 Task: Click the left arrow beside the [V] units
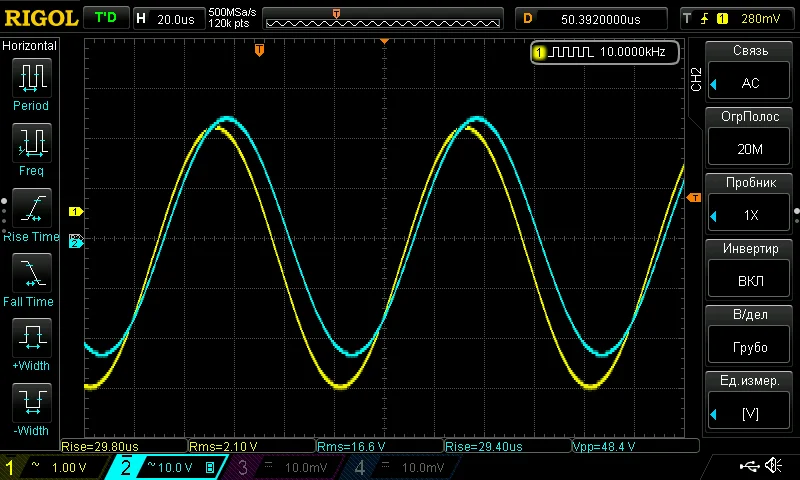(714, 415)
